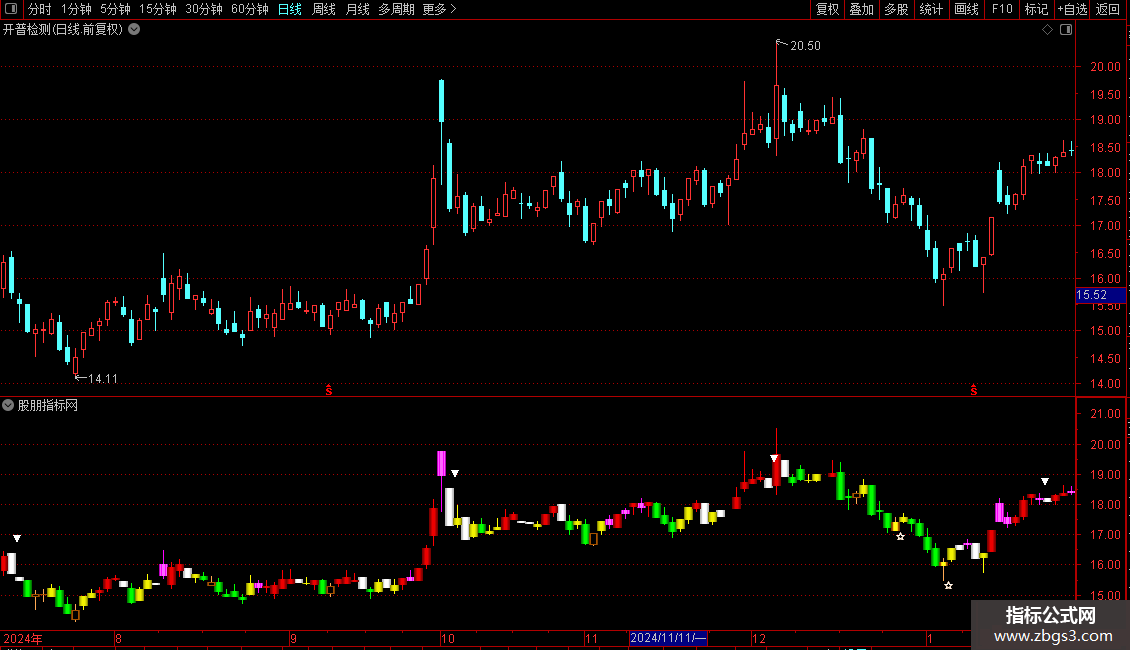Open the 多股 multi-stock view
Screen dimensions: 1130x650
coord(896,9)
